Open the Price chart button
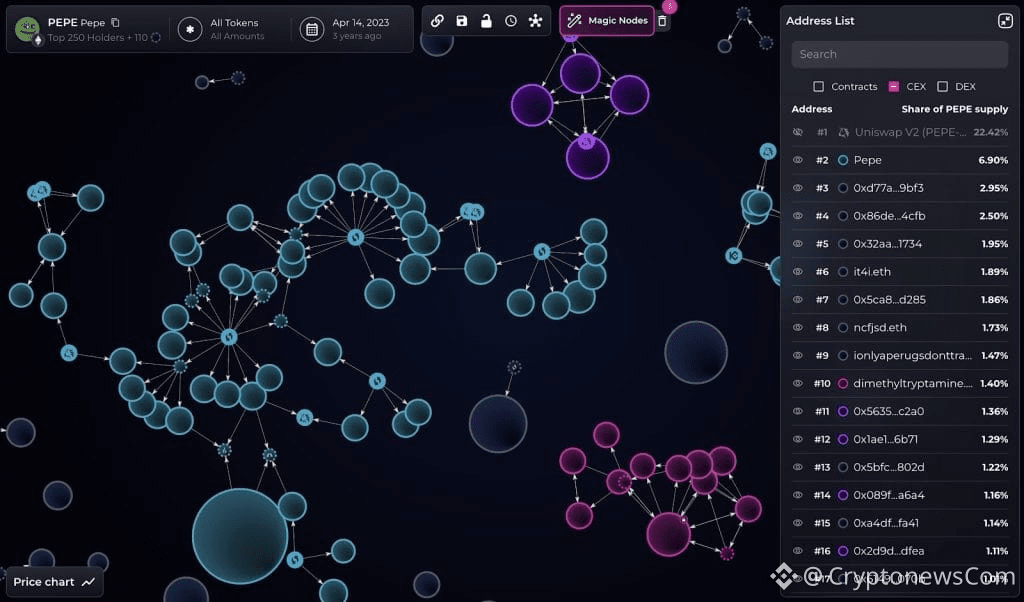Viewport: 1024px width, 602px height. (54, 582)
